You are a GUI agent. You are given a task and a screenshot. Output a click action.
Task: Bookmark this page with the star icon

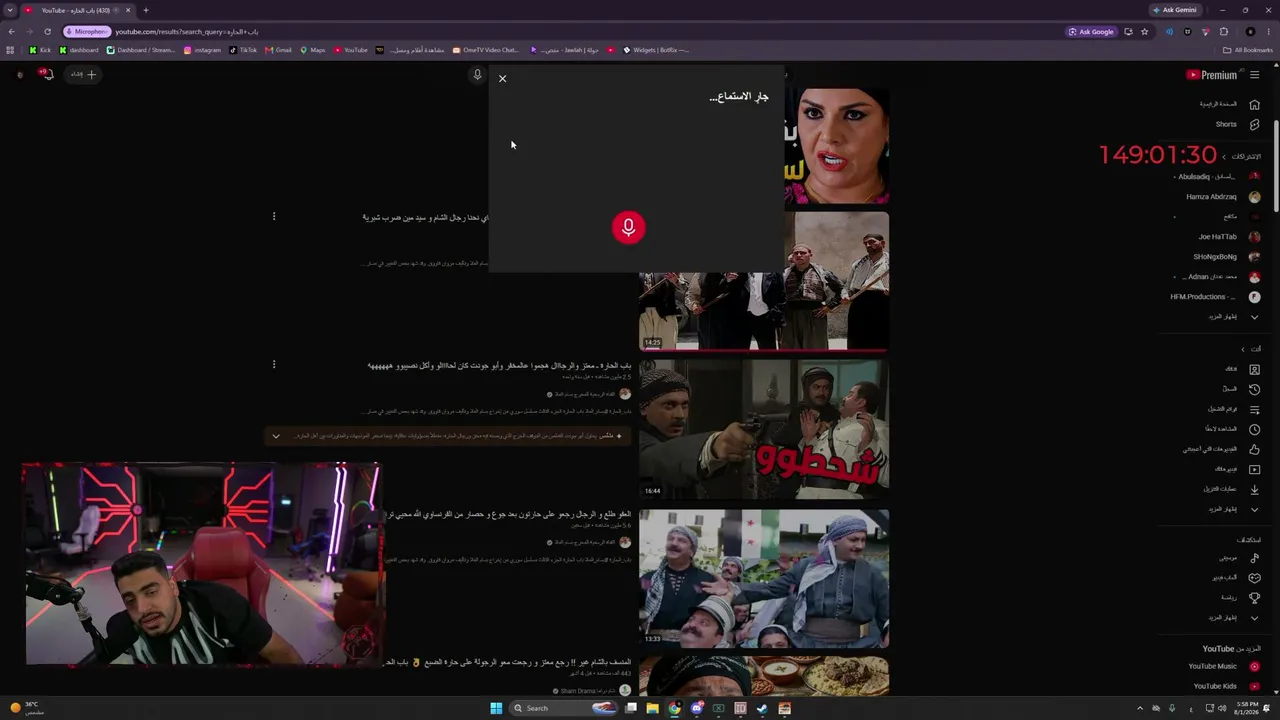(x=1145, y=31)
